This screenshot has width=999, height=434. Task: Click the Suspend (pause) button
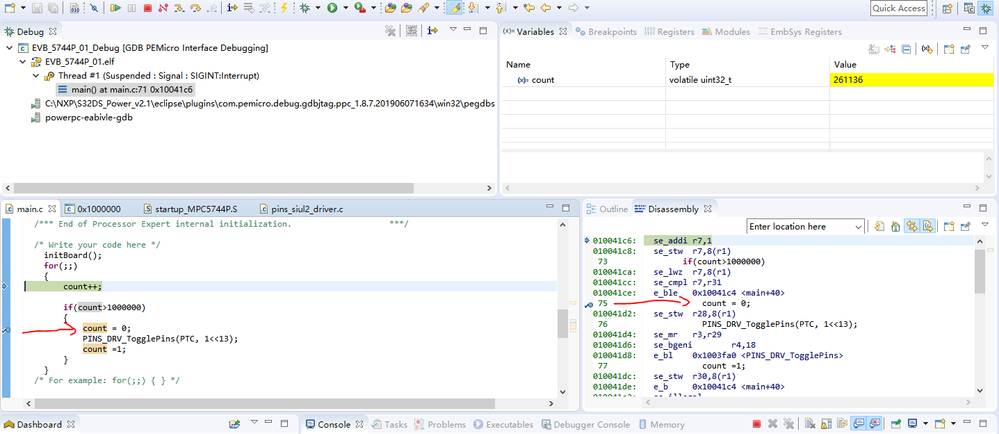click(131, 8)
